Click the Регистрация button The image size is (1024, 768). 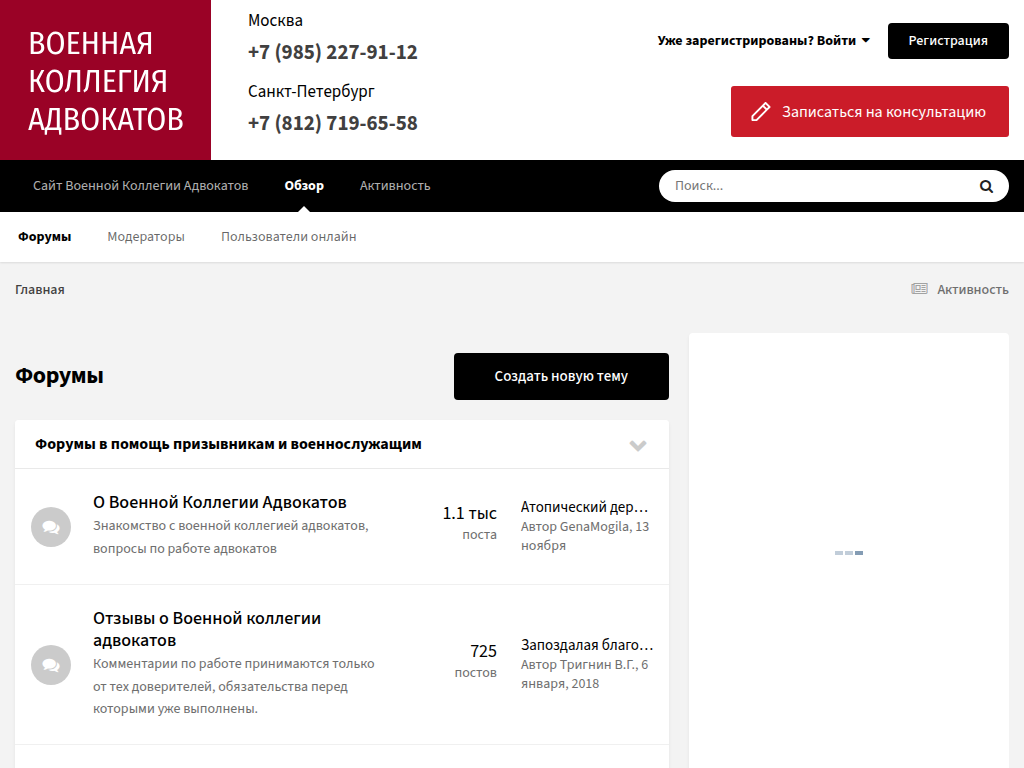(x=947, y=41)
